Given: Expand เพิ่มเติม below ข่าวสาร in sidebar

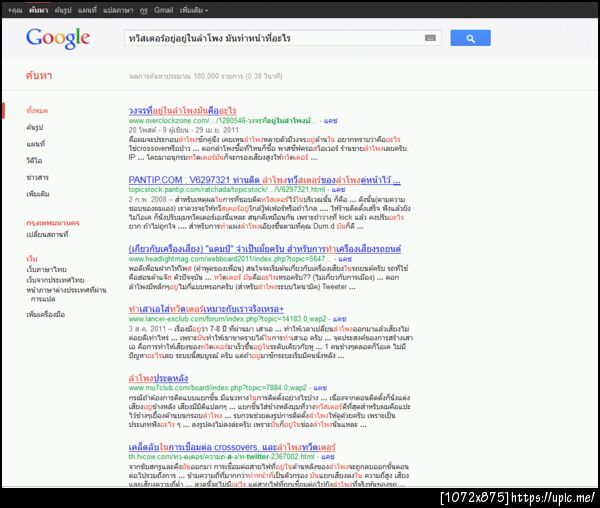Looking at the screenshot, I should point(38,194).
